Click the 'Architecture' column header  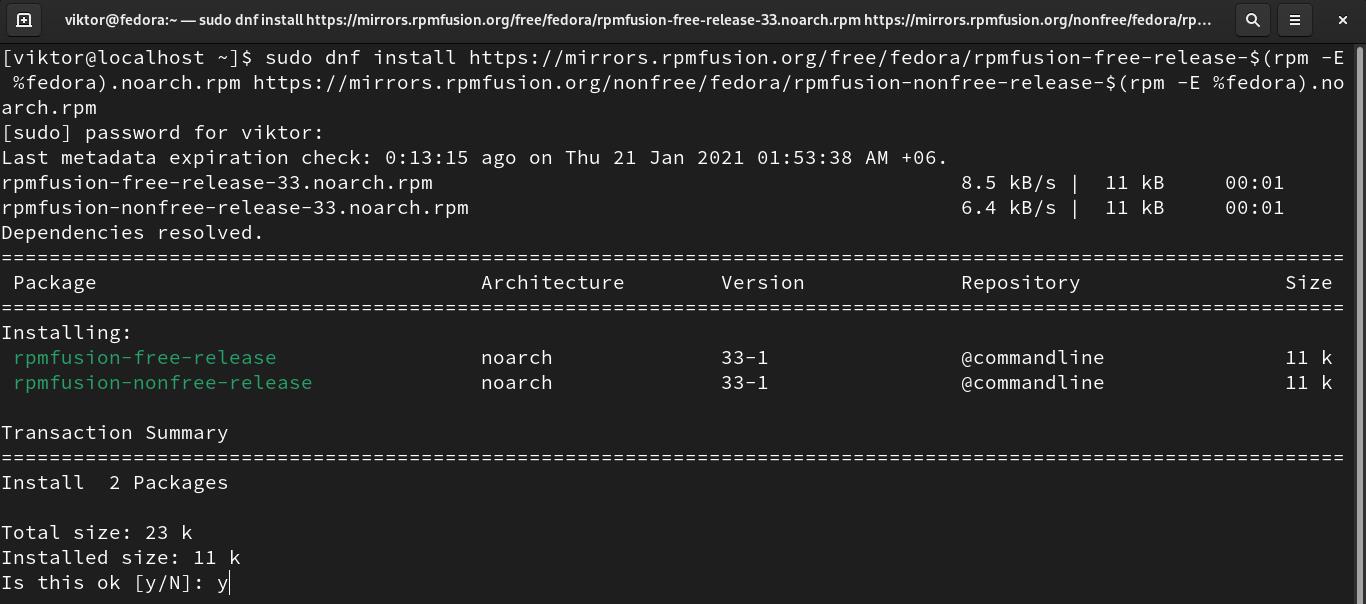[552, 283]
